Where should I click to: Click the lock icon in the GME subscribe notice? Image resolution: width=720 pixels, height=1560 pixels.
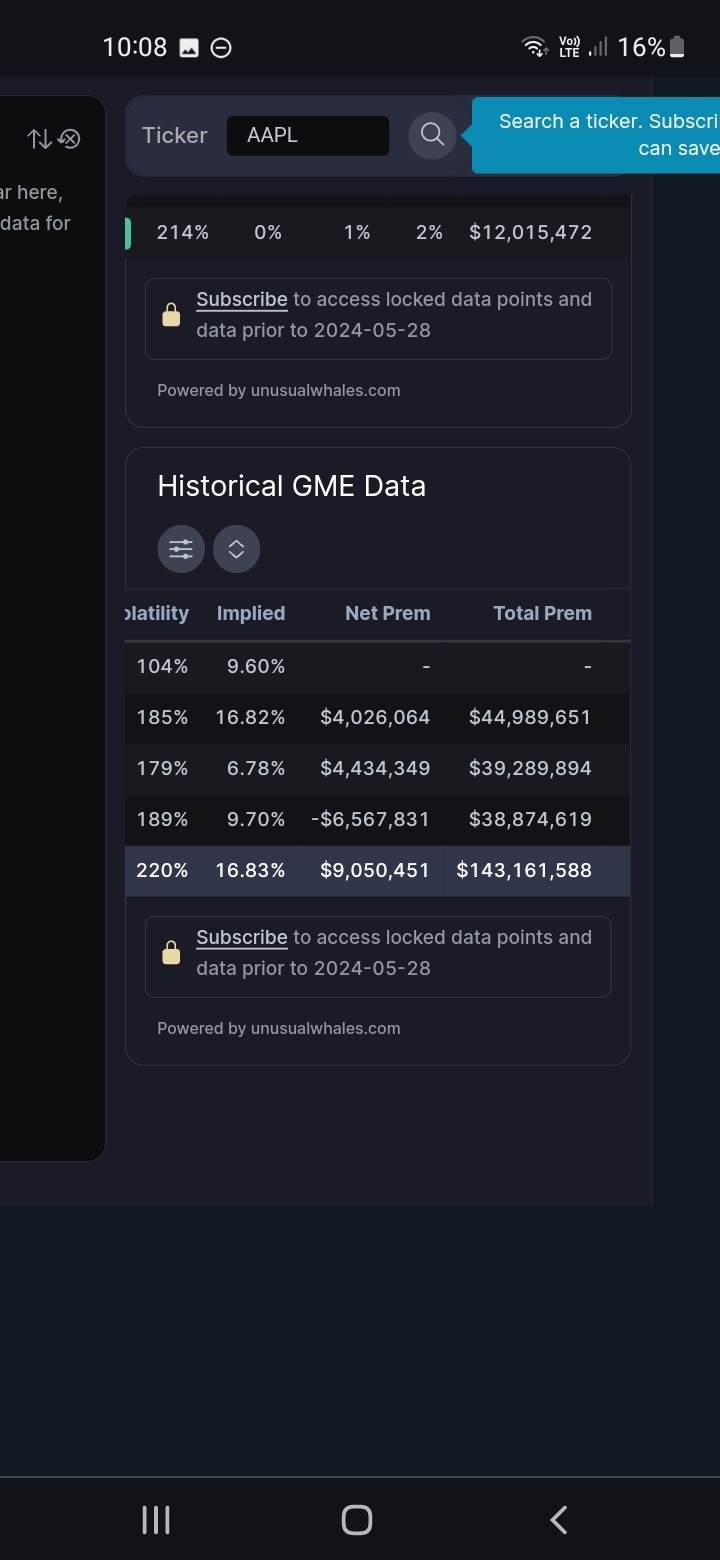tap(171, 953)
